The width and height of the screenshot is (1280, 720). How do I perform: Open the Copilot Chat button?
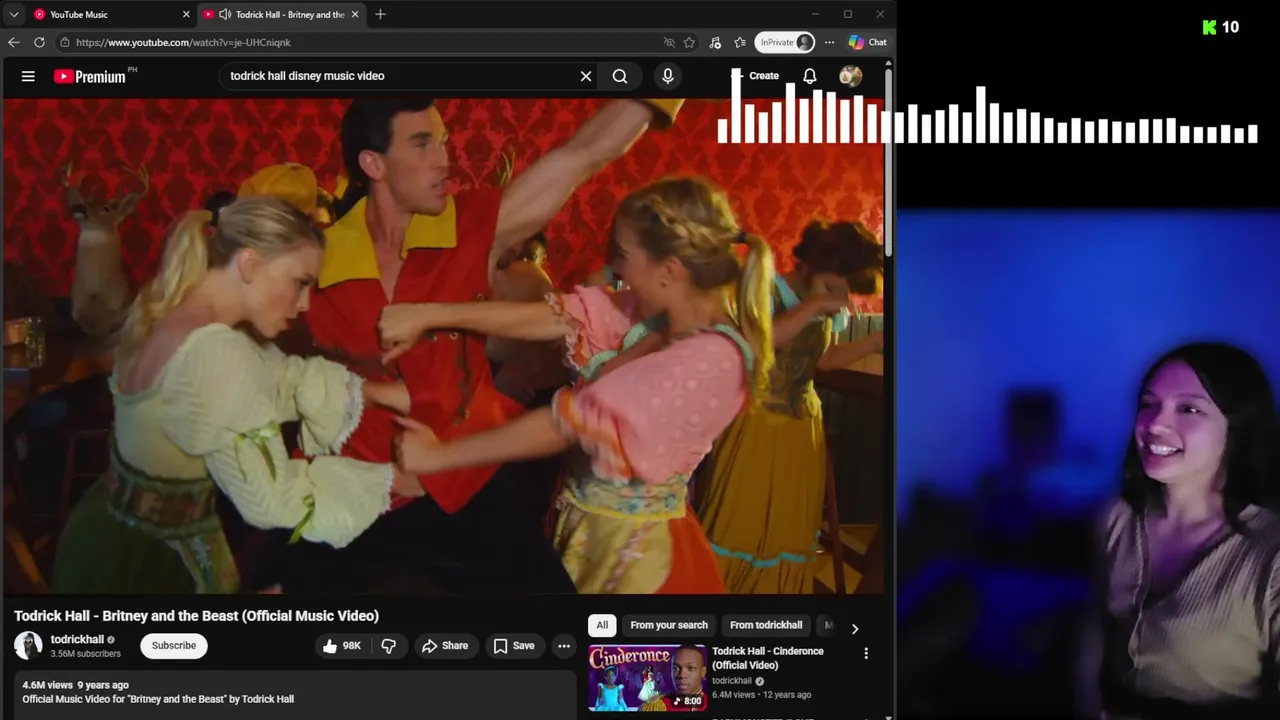[867, 42]
